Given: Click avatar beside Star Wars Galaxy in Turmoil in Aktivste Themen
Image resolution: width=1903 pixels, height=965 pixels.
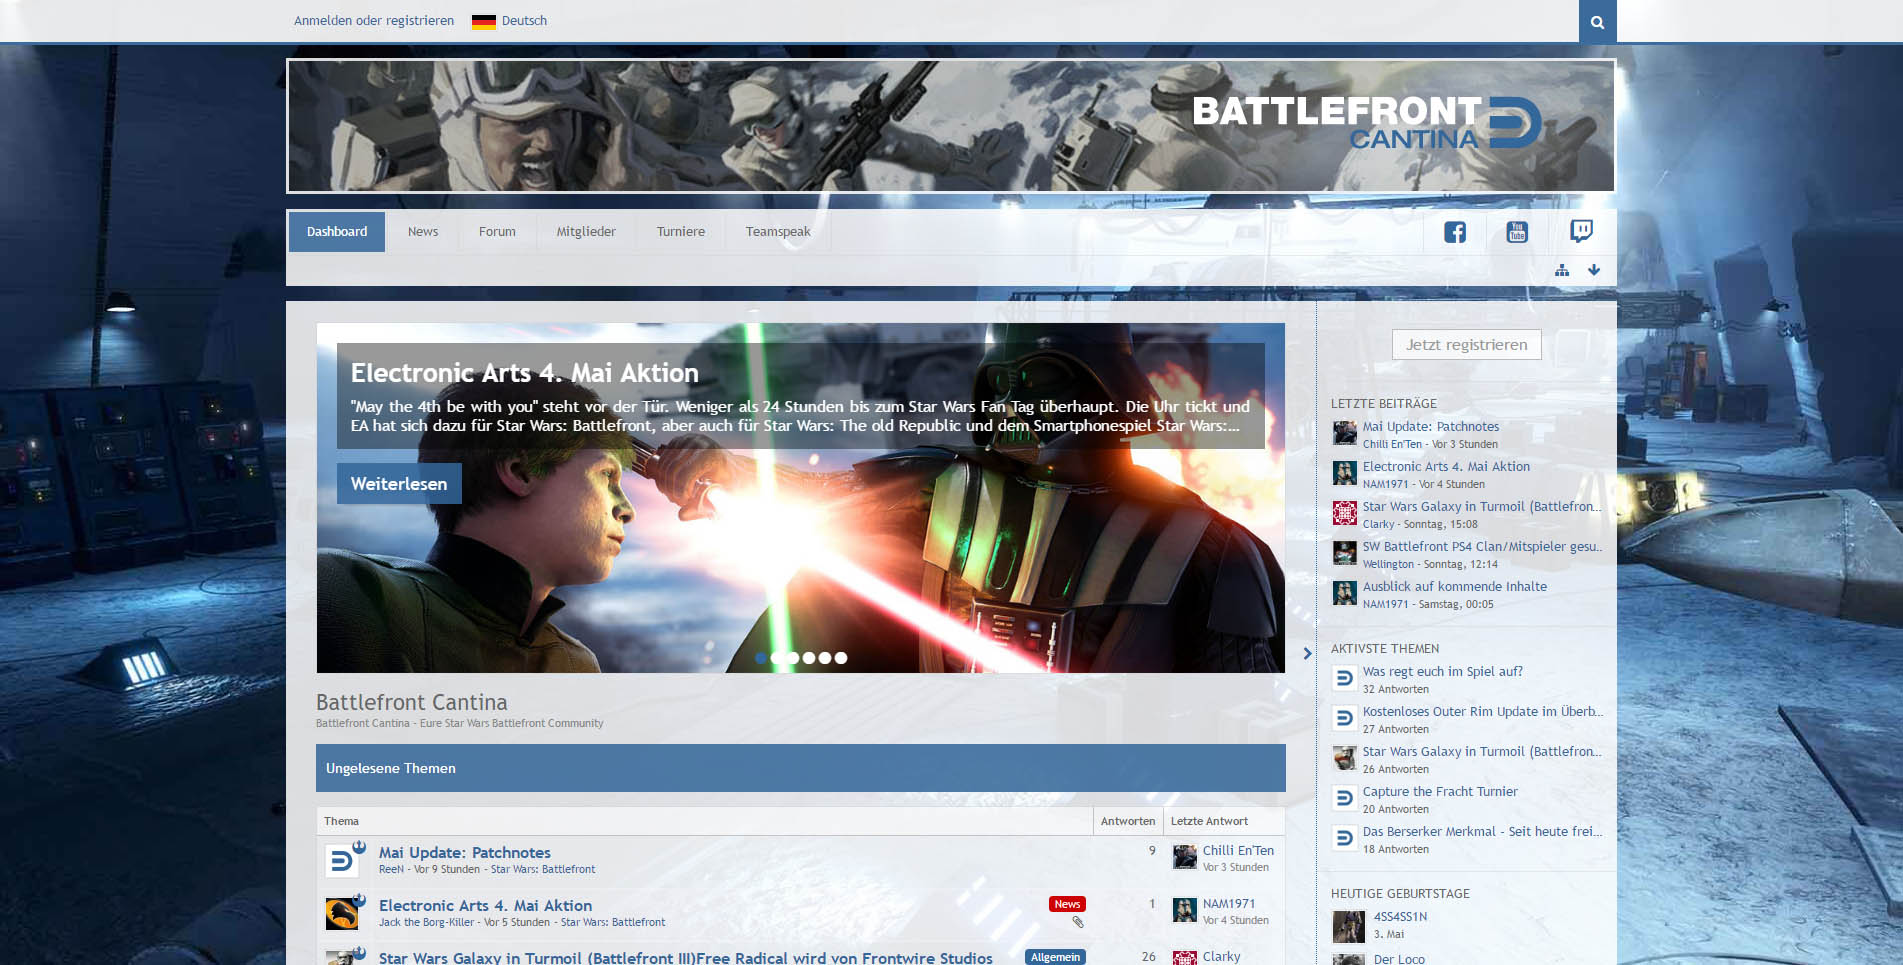Looking at the screenshot, I should (1345, 759).
